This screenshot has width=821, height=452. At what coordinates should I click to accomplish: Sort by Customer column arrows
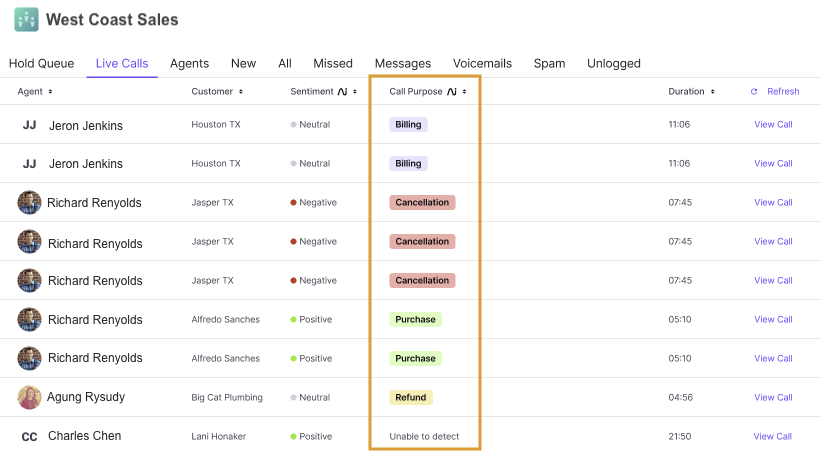[x=241, y=92]
